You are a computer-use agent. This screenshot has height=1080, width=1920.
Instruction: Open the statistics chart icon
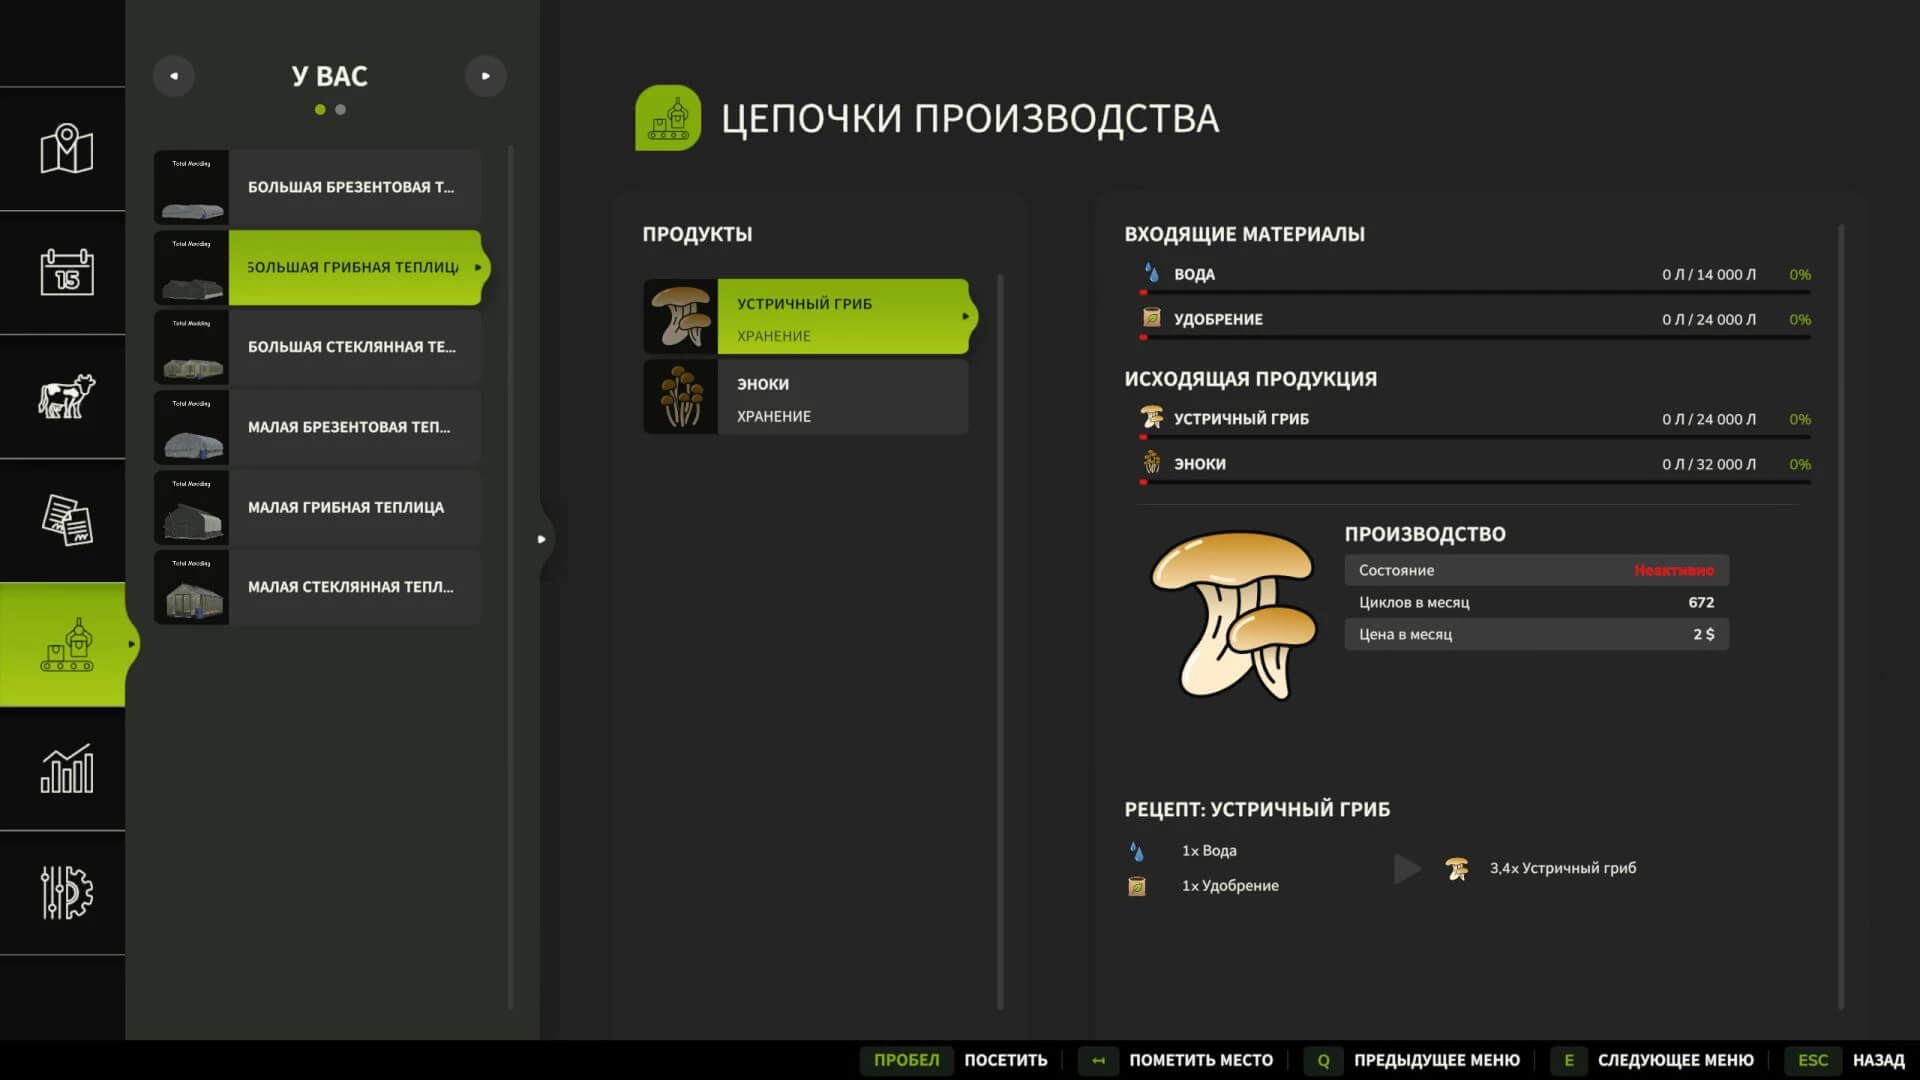[66, 769]
